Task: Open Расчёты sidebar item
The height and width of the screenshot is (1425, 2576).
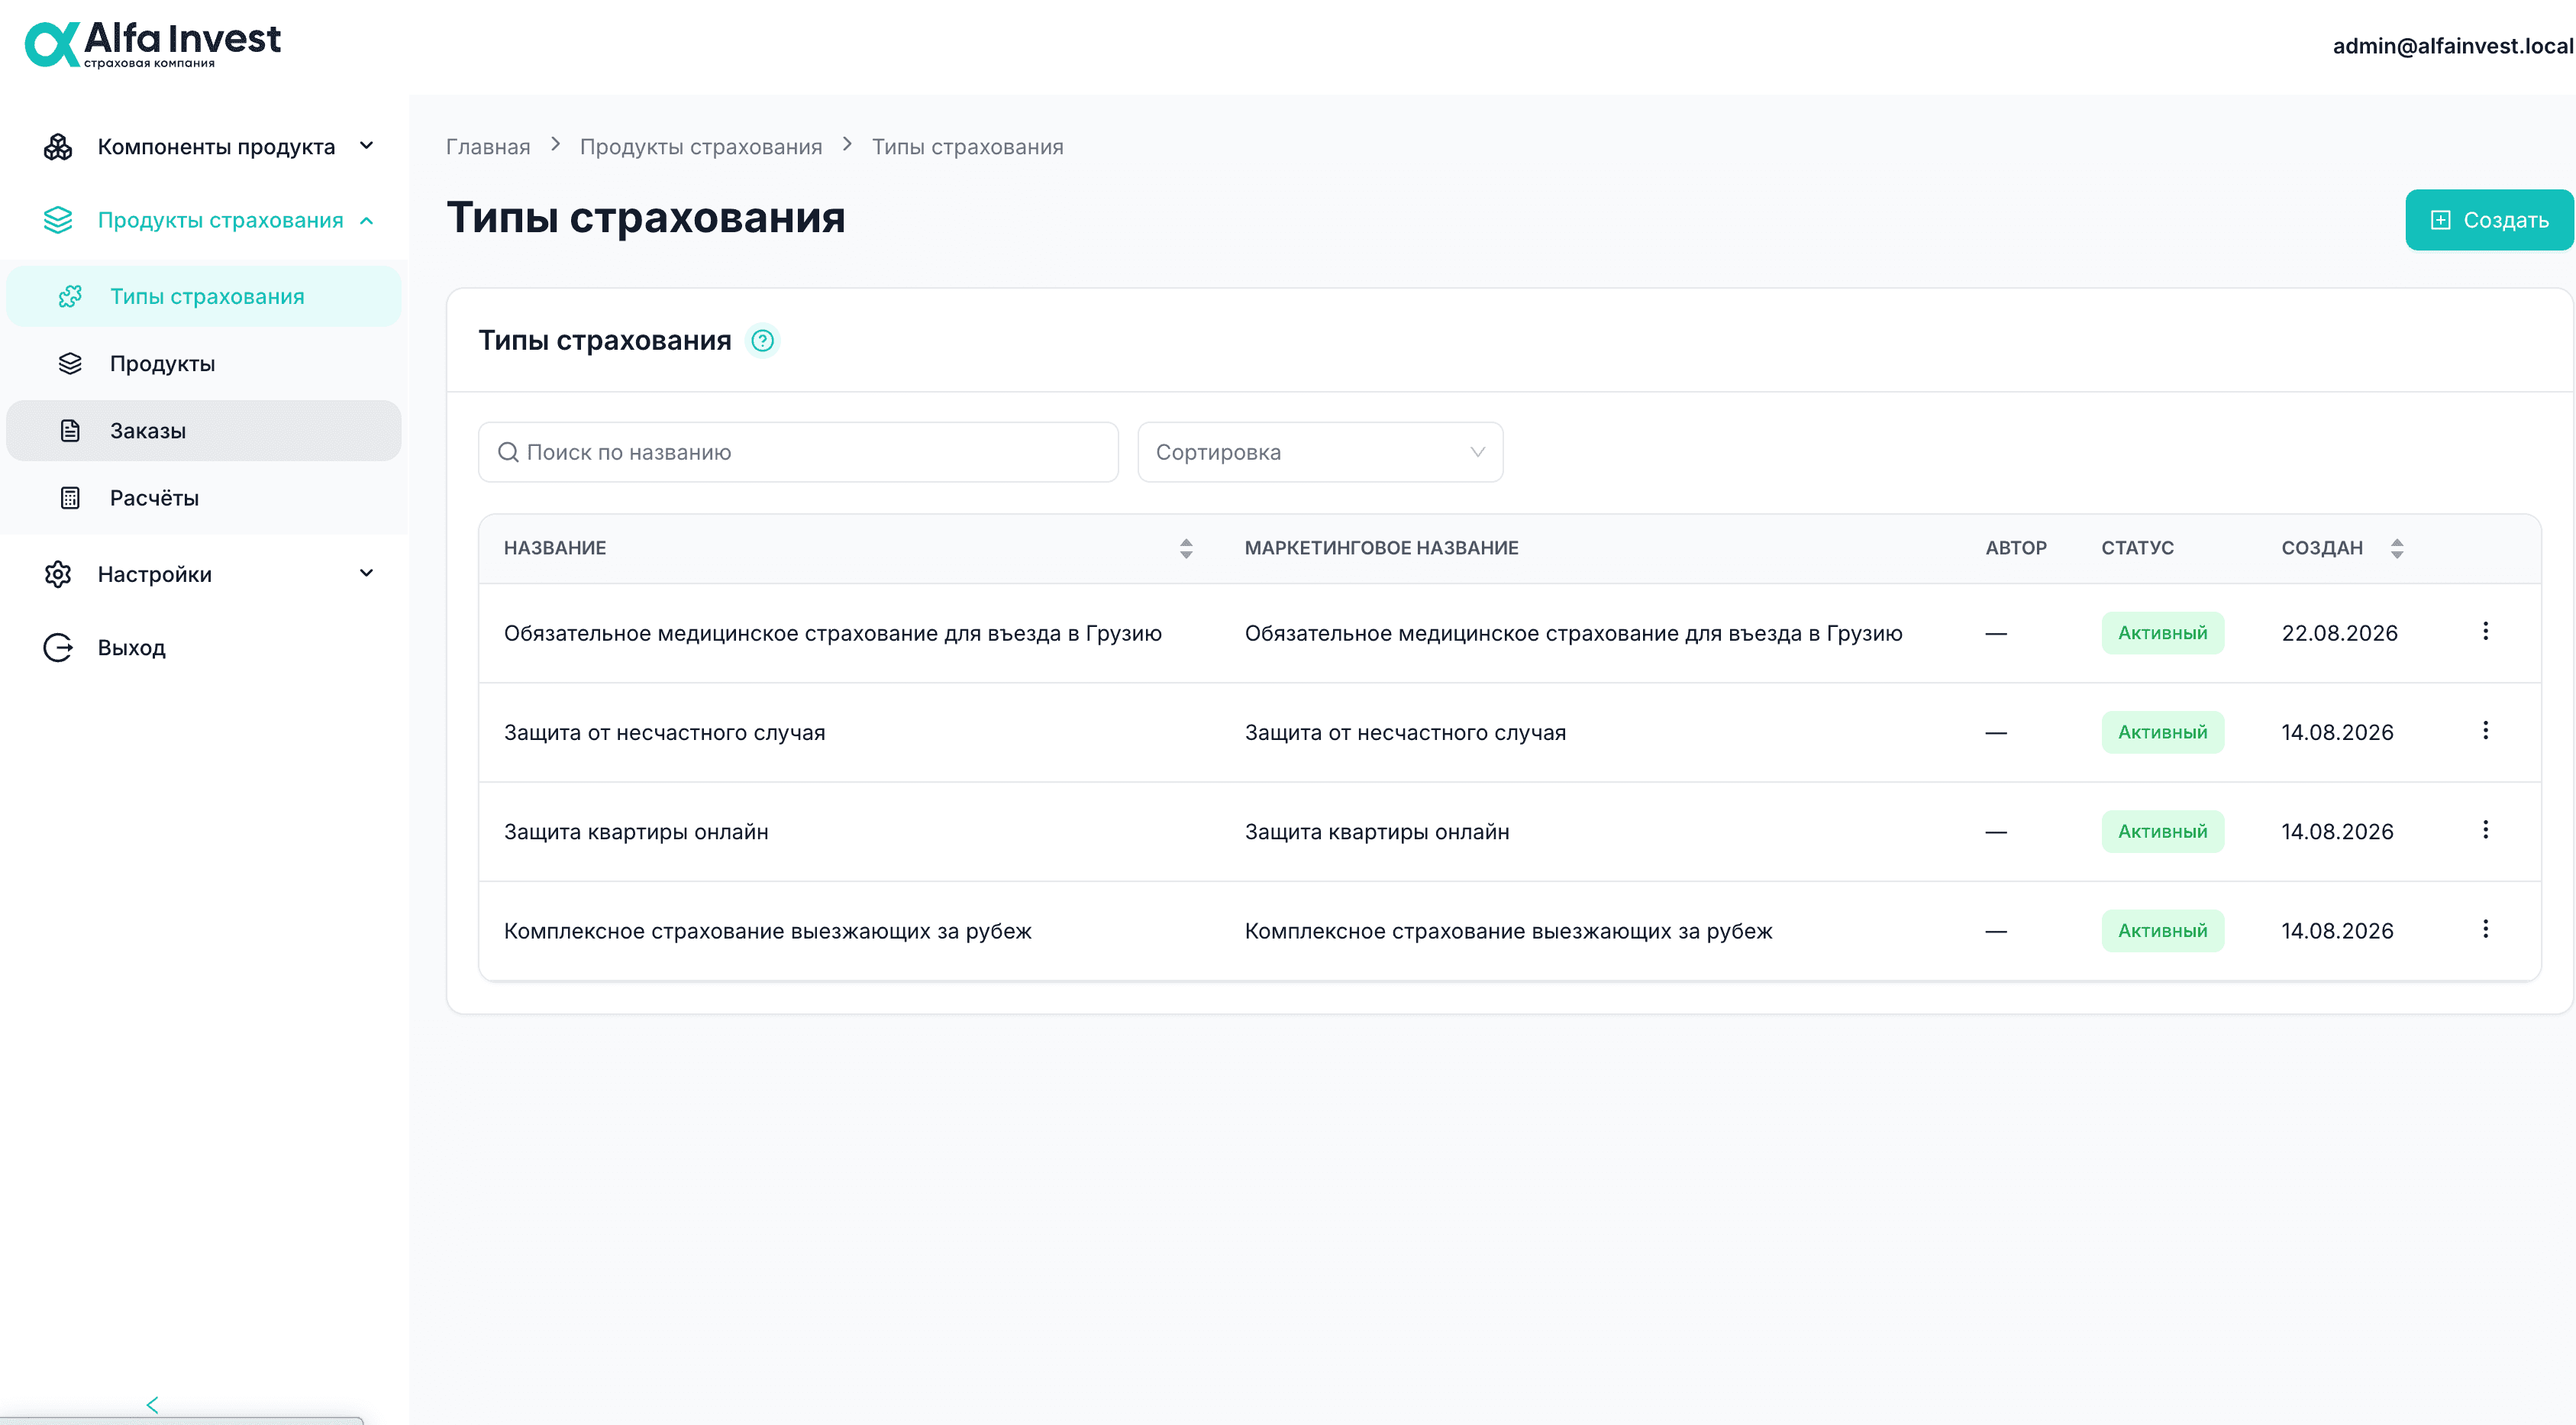Action: [x=204, y=497]
